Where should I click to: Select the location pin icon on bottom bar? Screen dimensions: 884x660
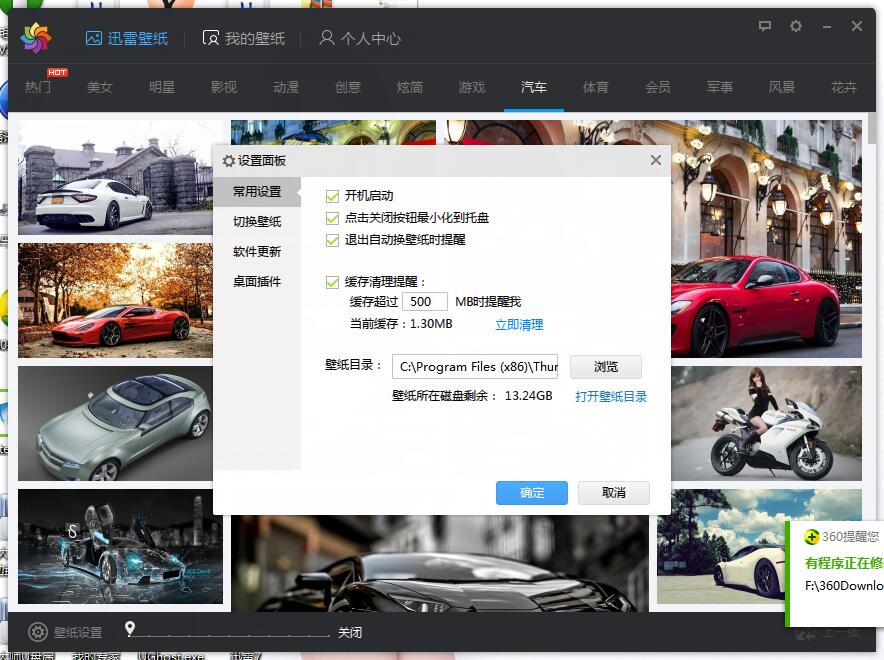click(x=129, y=631)
